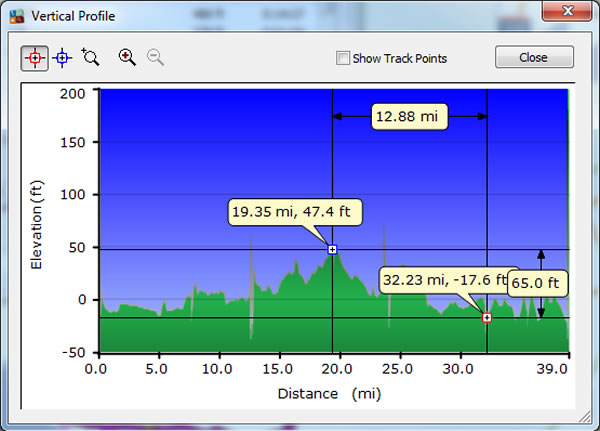The image size is (600, 431).
Task: Close the Vertical Profile window with X
Action: [567, 10]
